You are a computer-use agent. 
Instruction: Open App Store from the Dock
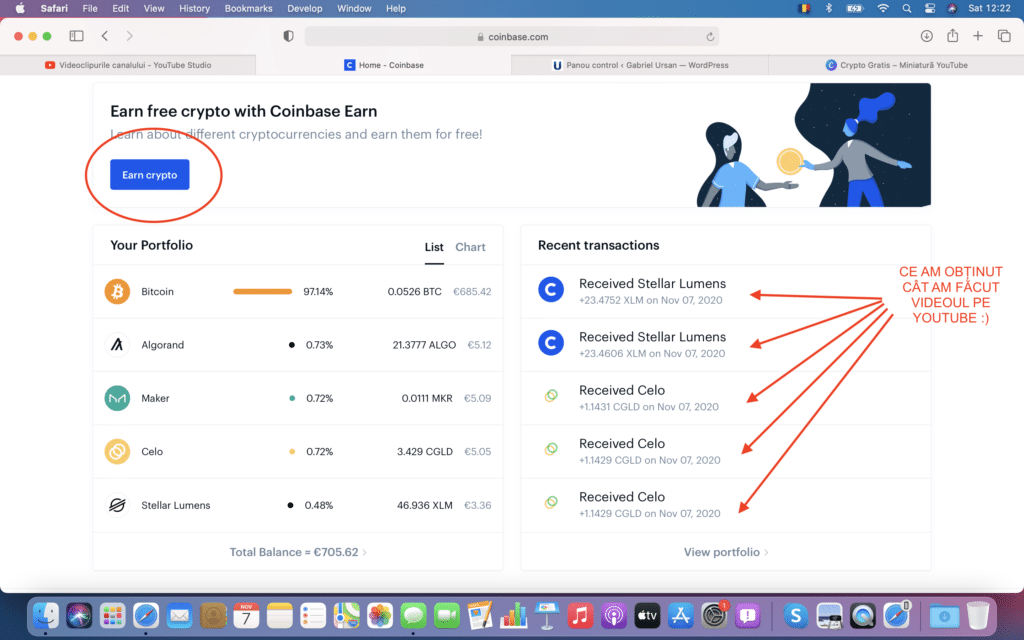tap(680, 615)
